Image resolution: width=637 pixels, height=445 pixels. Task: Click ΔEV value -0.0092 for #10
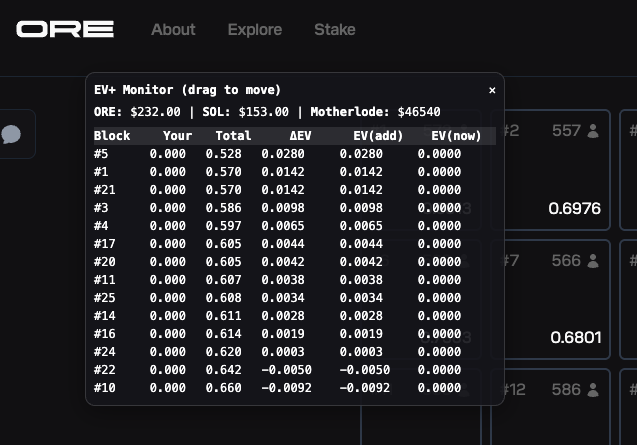coord(286,388)
